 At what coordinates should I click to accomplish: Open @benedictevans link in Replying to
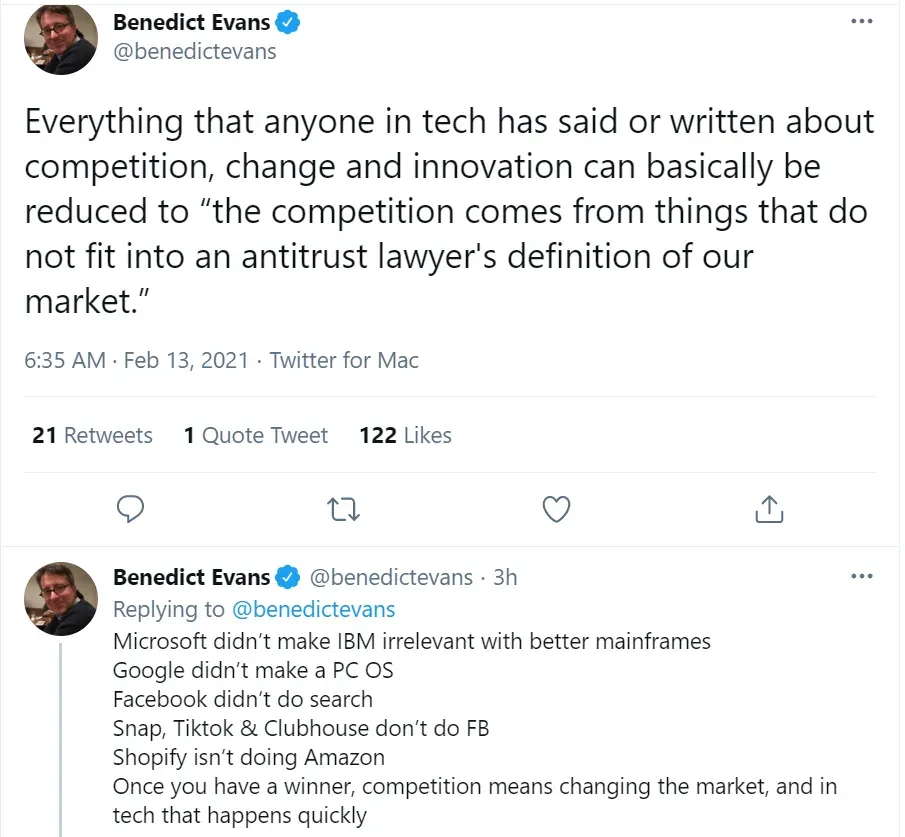coord(313,609)
